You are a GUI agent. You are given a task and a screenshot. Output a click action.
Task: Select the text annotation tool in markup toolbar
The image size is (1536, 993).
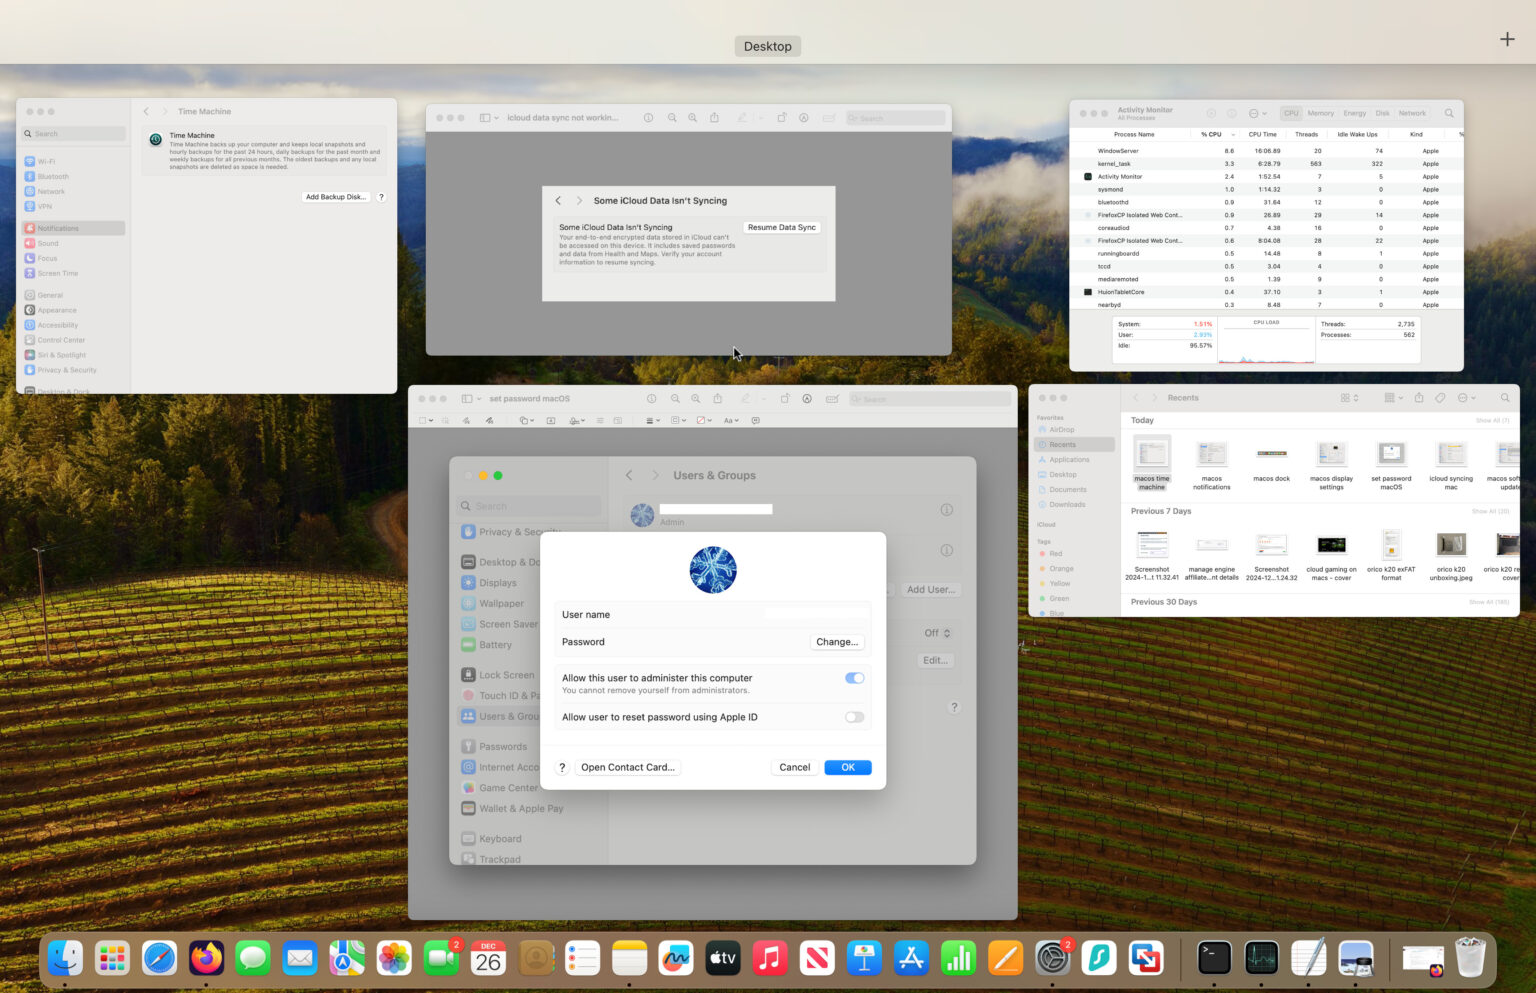[x=550, y=420]
